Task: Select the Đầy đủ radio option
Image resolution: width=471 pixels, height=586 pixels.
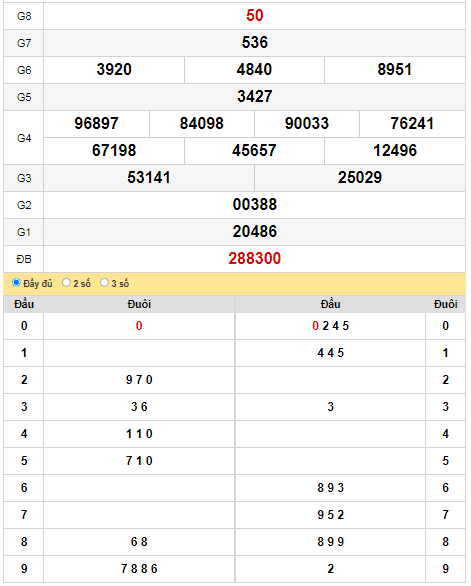Action: click(x=16, y=283)
